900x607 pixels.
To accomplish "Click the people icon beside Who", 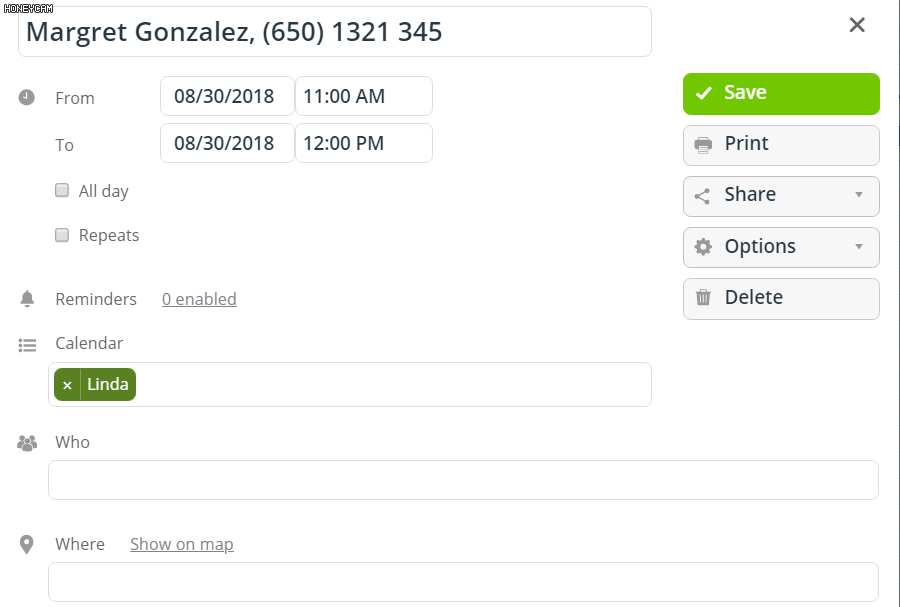I will click(27, 443).
